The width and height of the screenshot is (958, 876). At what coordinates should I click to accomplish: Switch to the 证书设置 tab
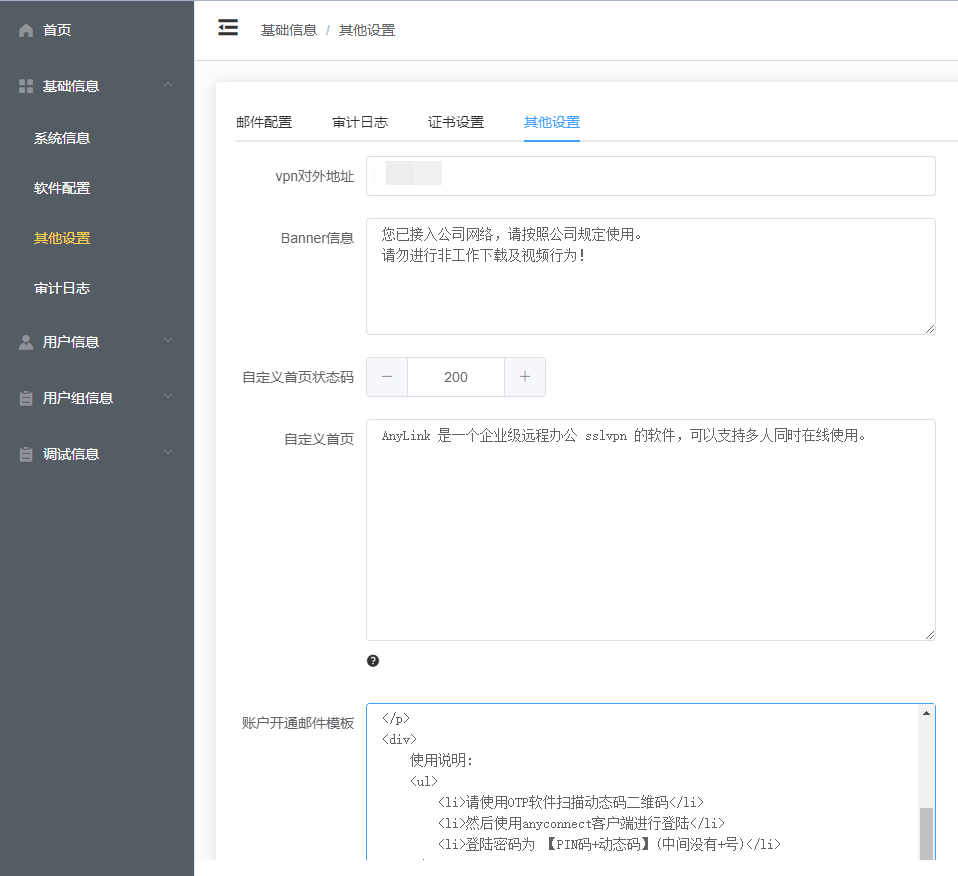[x=456, y=122]
